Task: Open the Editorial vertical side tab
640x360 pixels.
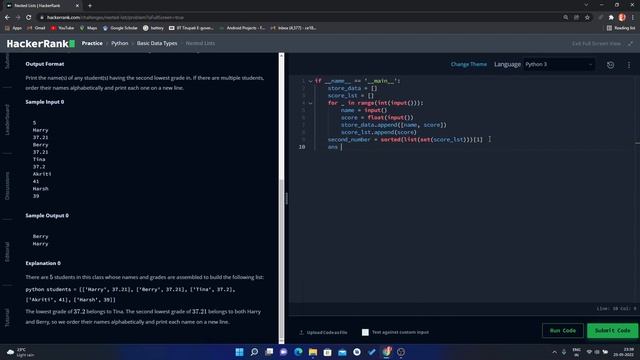Action: (7, 252)
